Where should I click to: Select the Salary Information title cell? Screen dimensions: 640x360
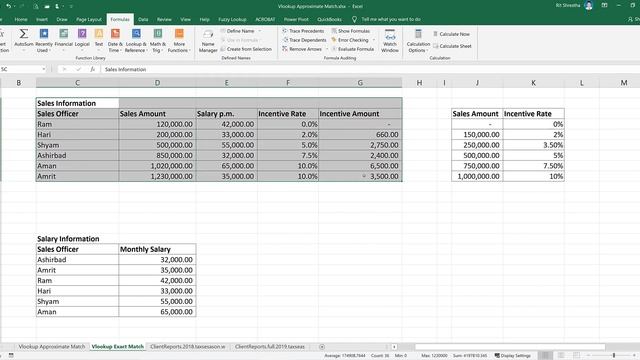point(77,239)
